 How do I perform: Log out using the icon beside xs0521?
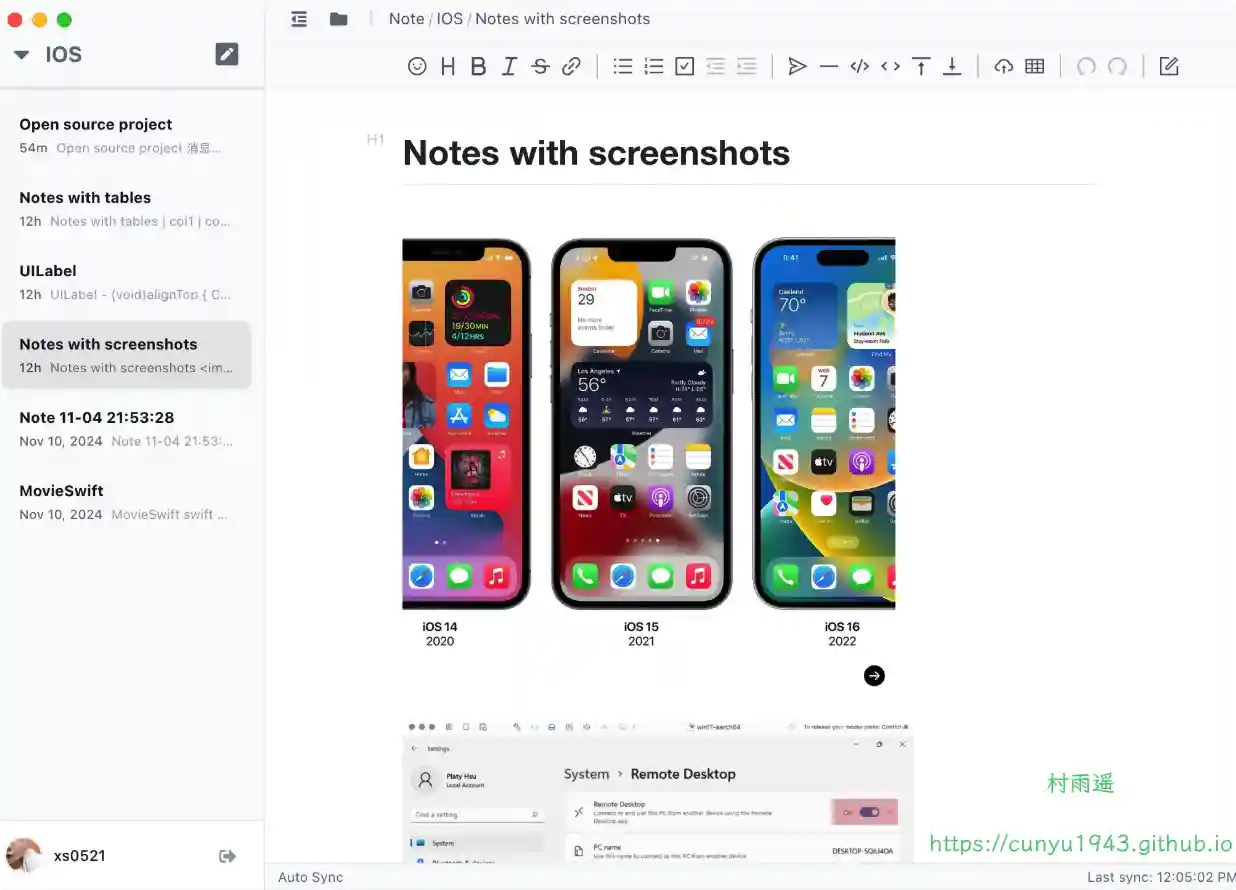tap(227, 856)
